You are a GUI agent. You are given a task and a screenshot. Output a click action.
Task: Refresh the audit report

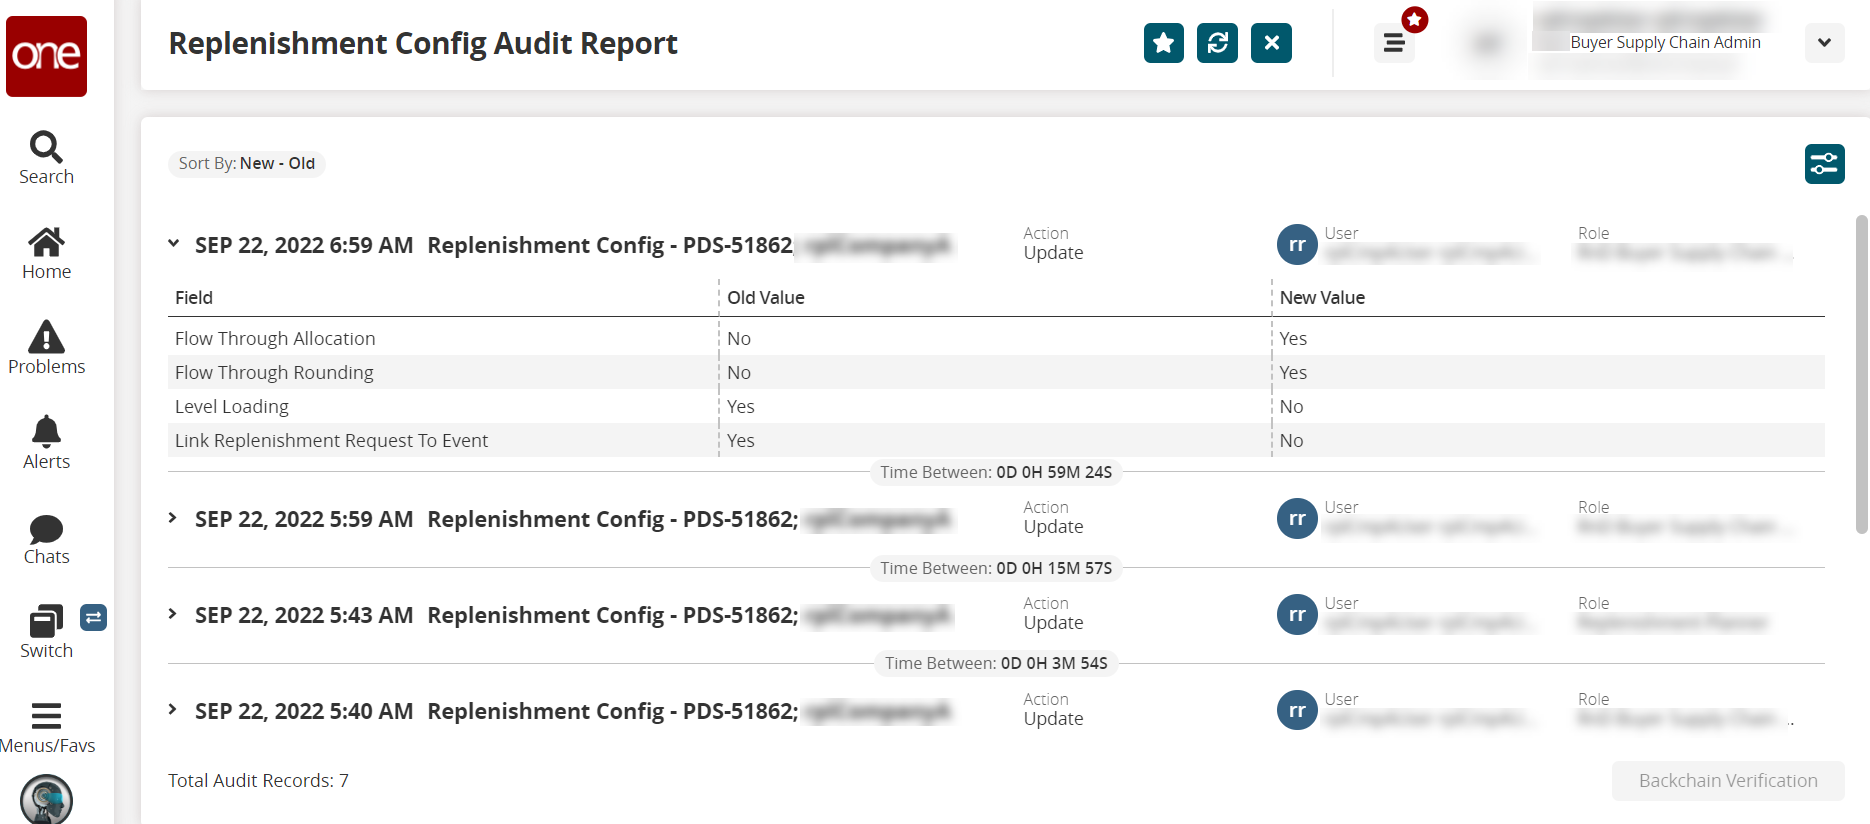1217,43
